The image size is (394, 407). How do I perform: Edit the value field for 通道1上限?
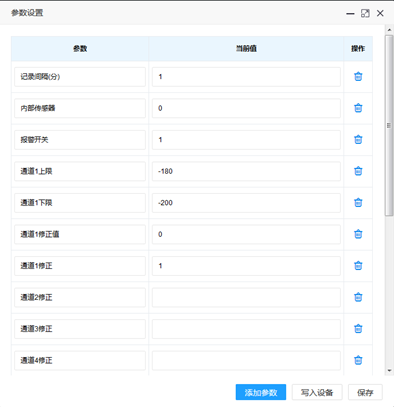click(246, 171)
